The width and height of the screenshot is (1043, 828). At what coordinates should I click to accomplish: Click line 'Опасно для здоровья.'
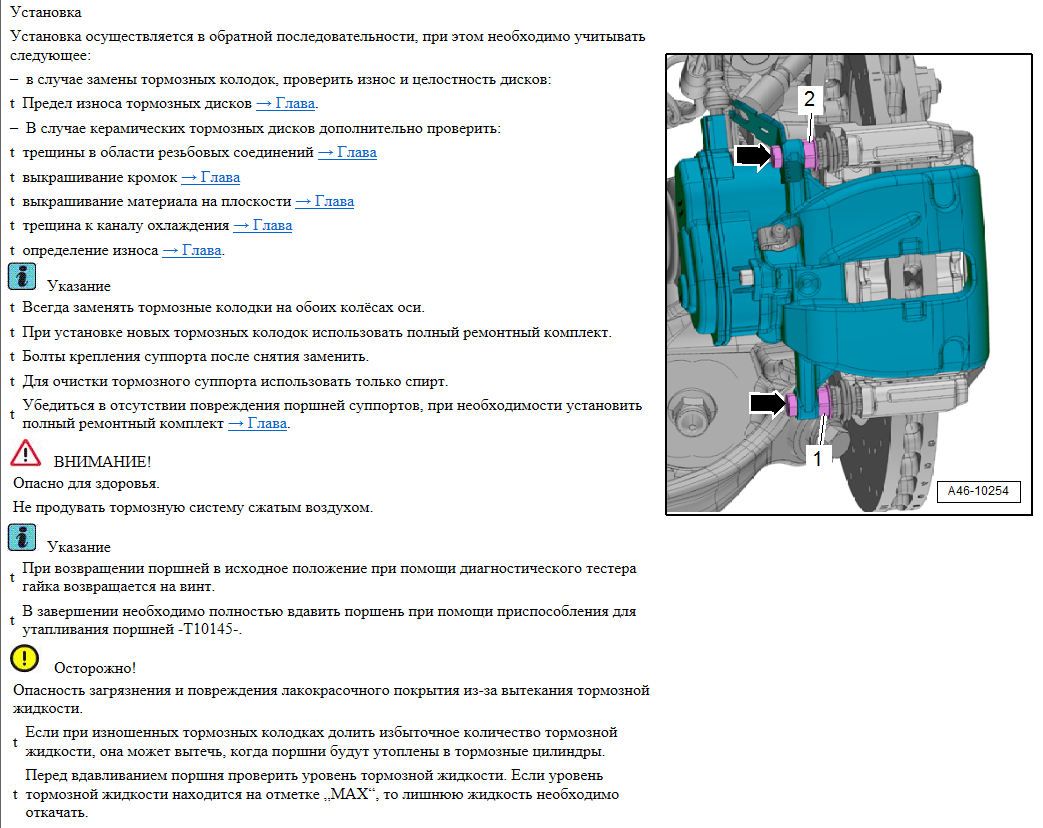(x=86, y=483)
